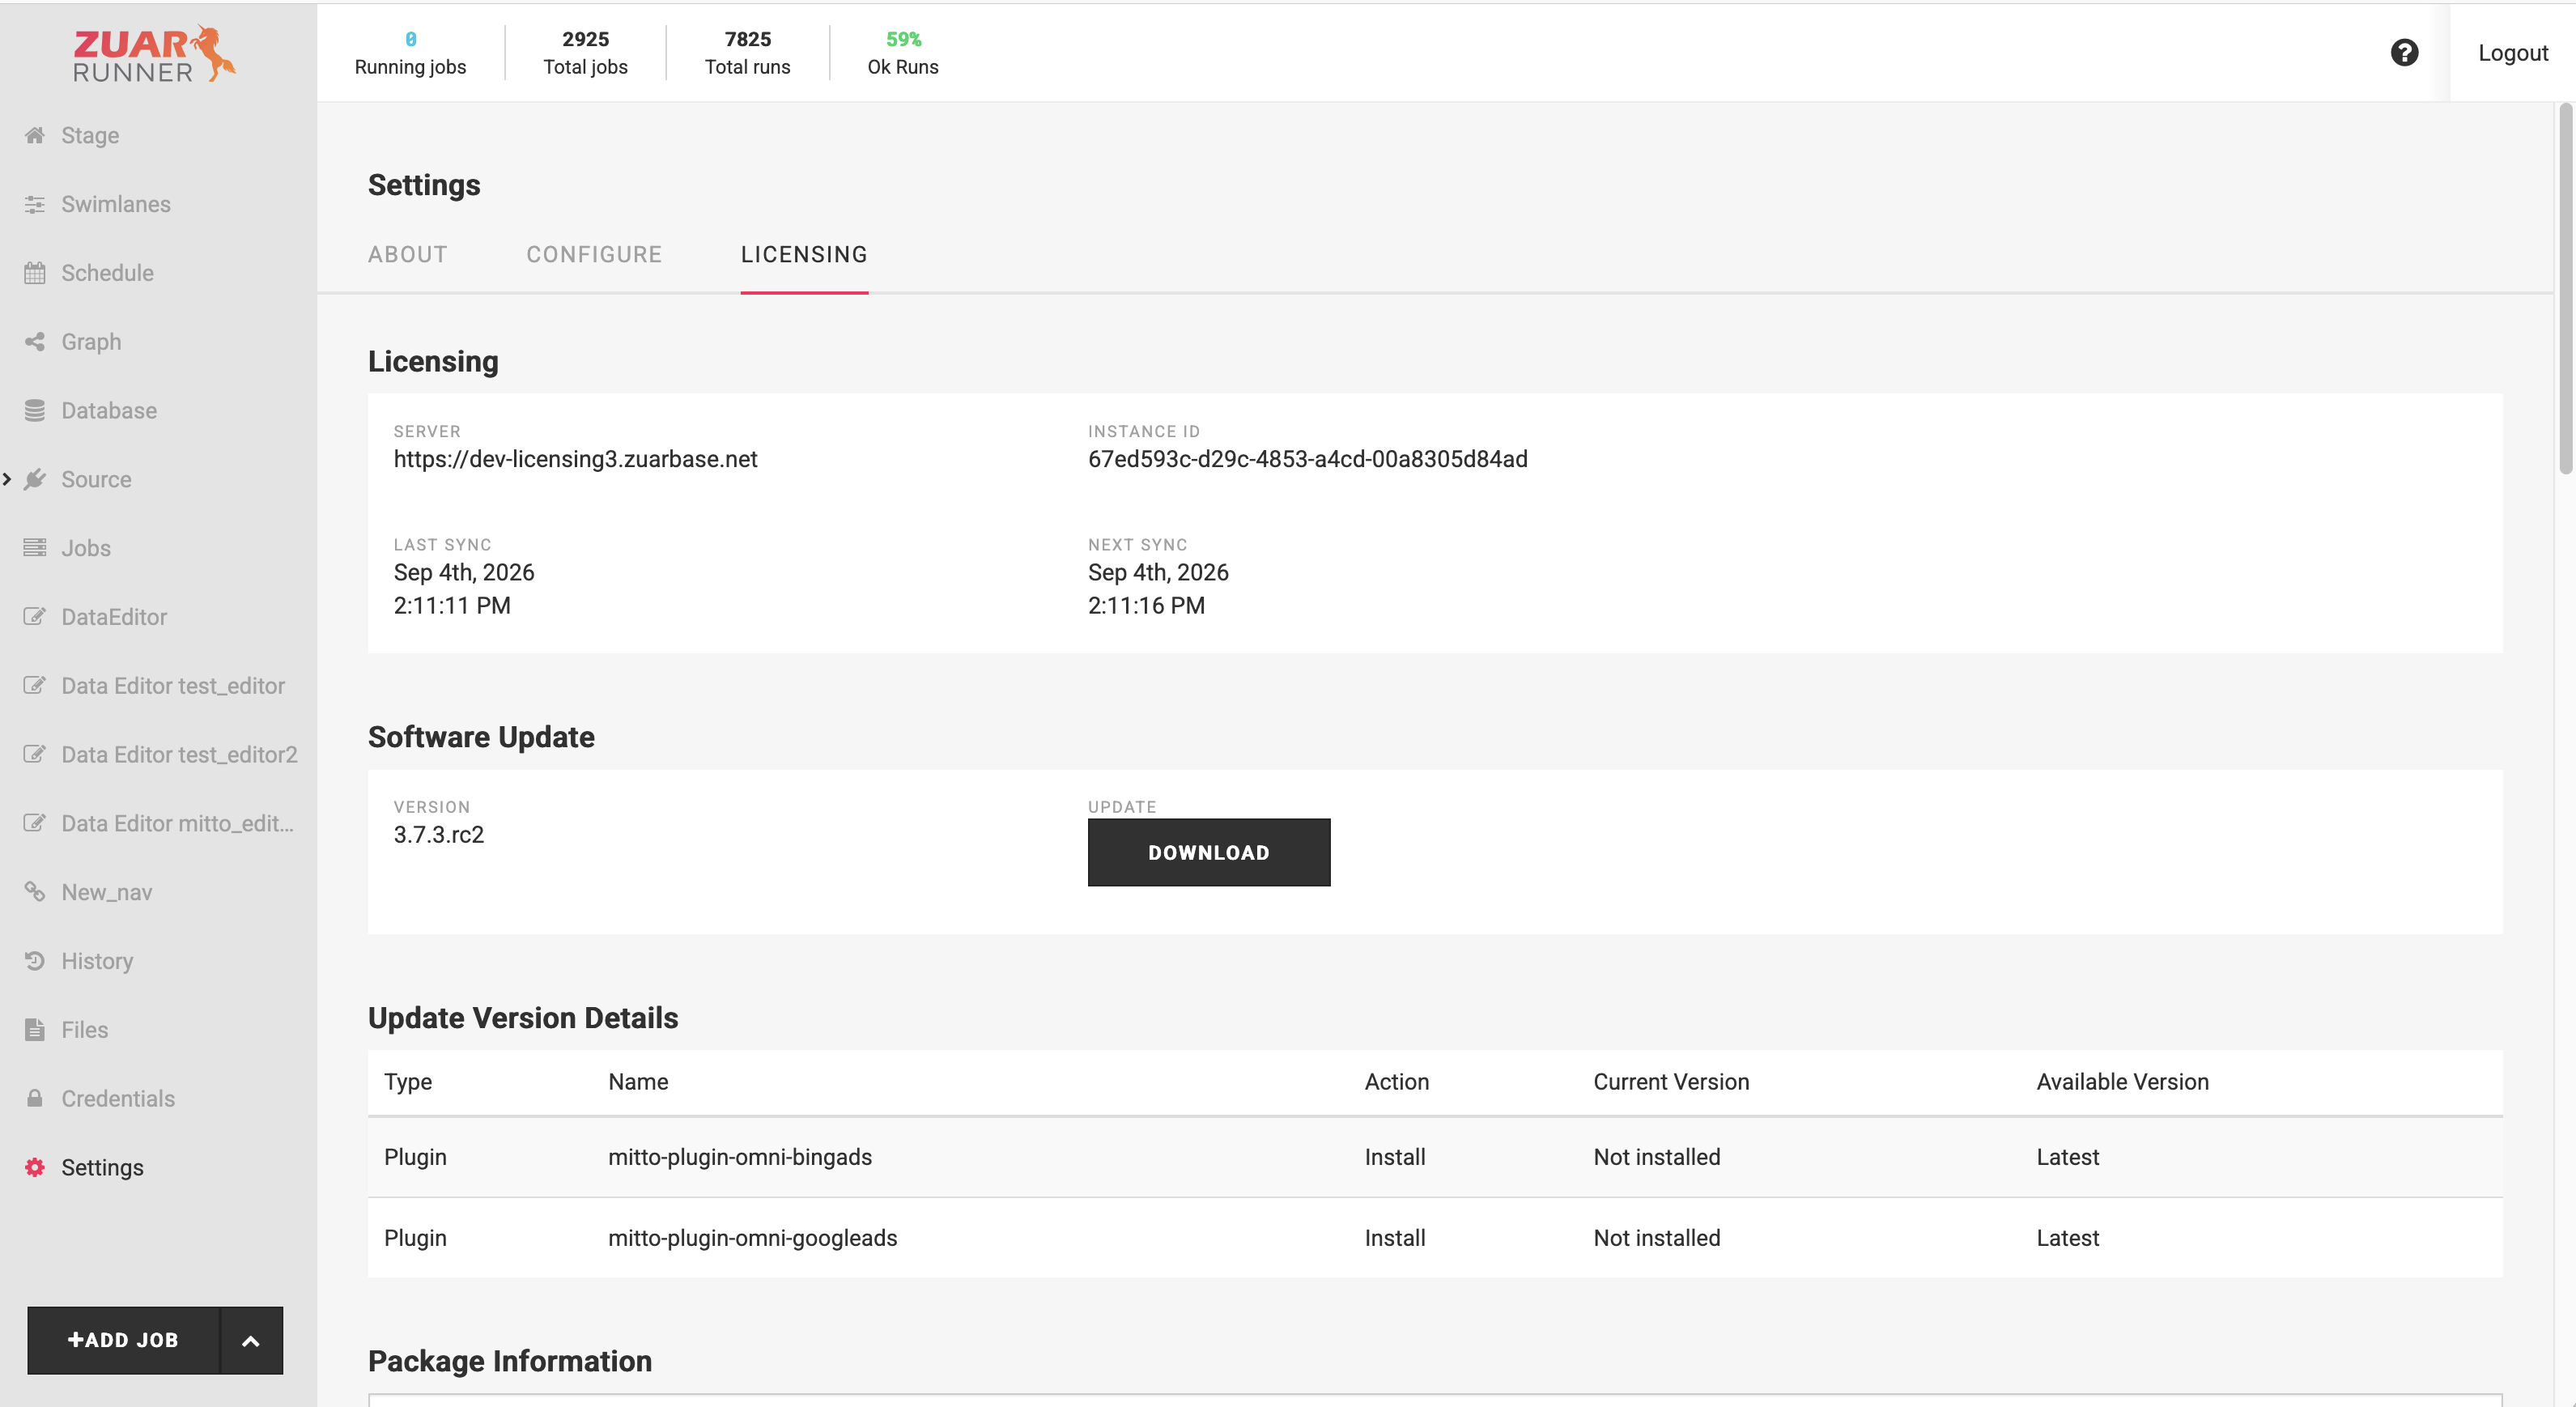Image resolution: width=2576 pixels, height=1407 pixels.
Task: Click the Graph share-nodes icon
Action: pyautogui.click(x=35, y=342)
